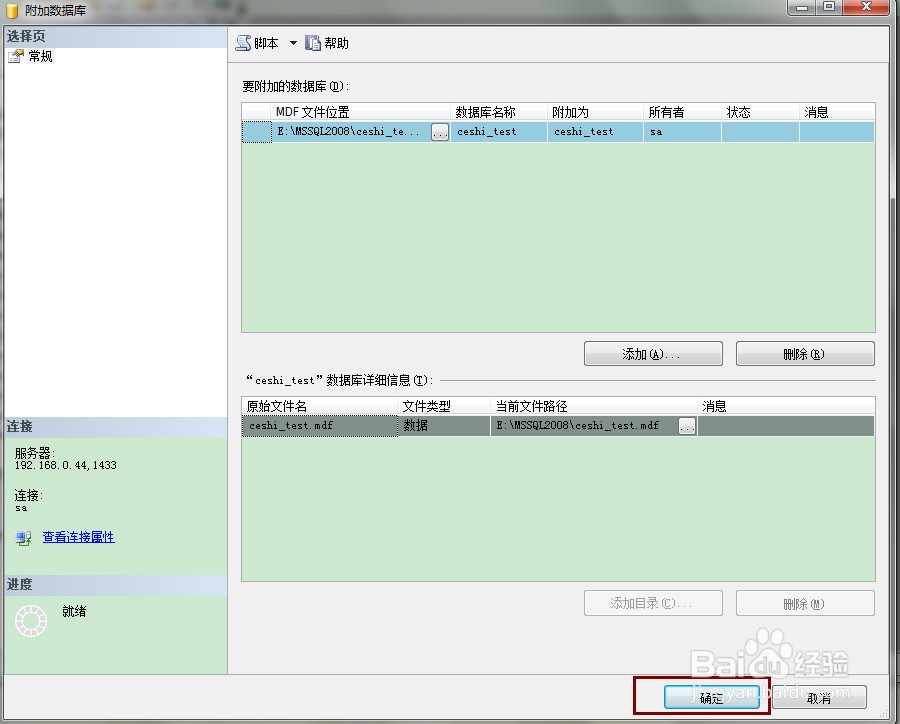
Task: Select the row header of the ceshi_test database row
Action: click(x=257, y=131)
